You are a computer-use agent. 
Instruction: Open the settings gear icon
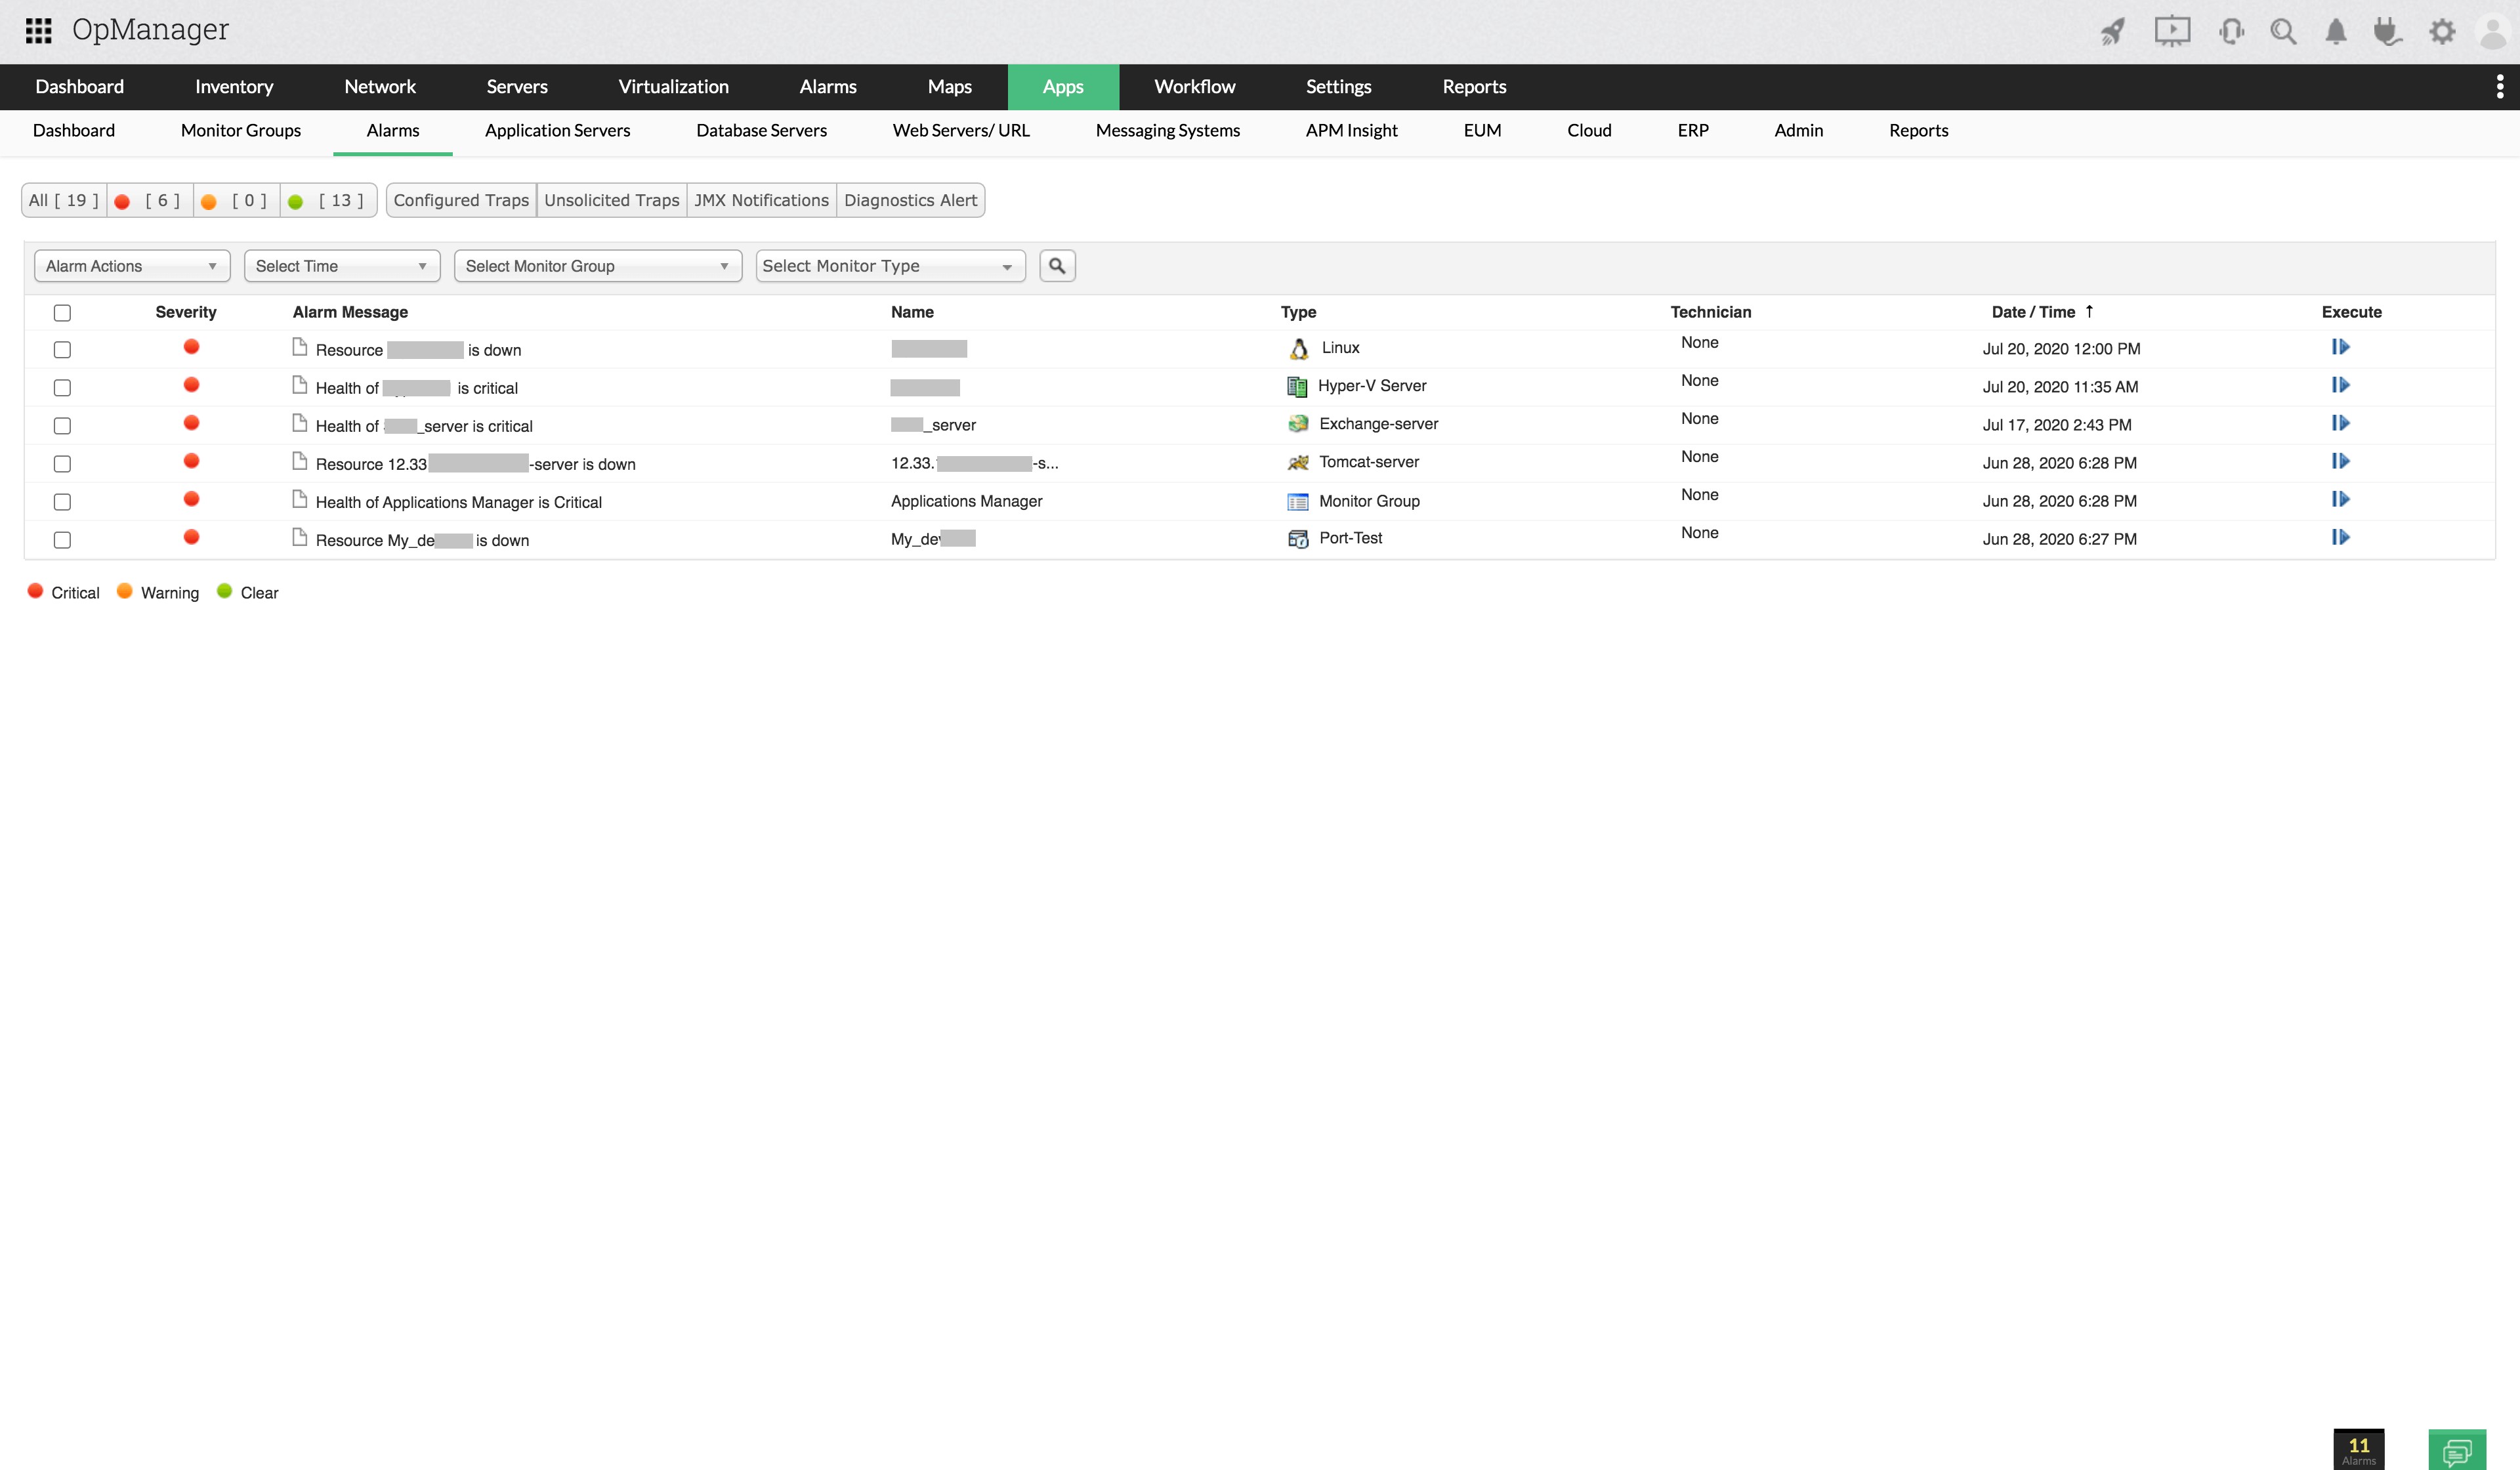click(2442, 31)
